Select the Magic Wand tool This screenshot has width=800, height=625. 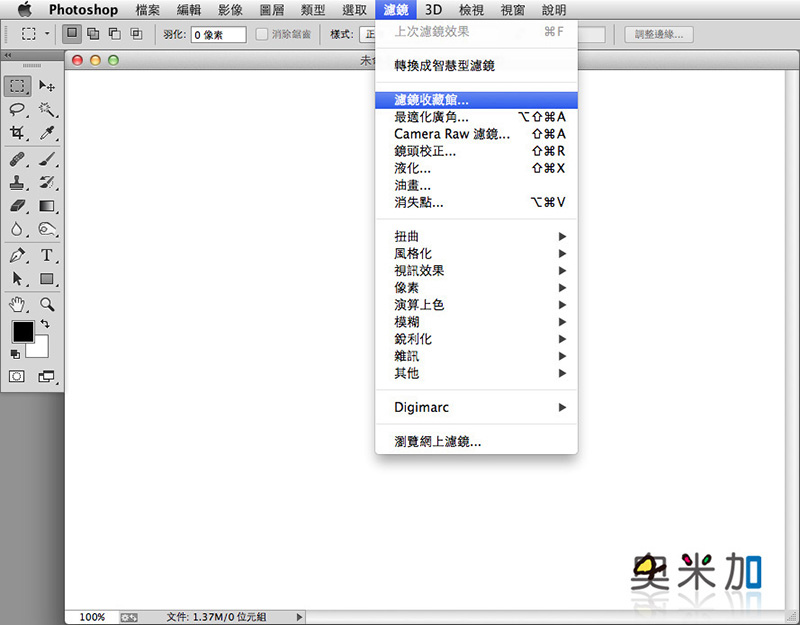[47, 110]
